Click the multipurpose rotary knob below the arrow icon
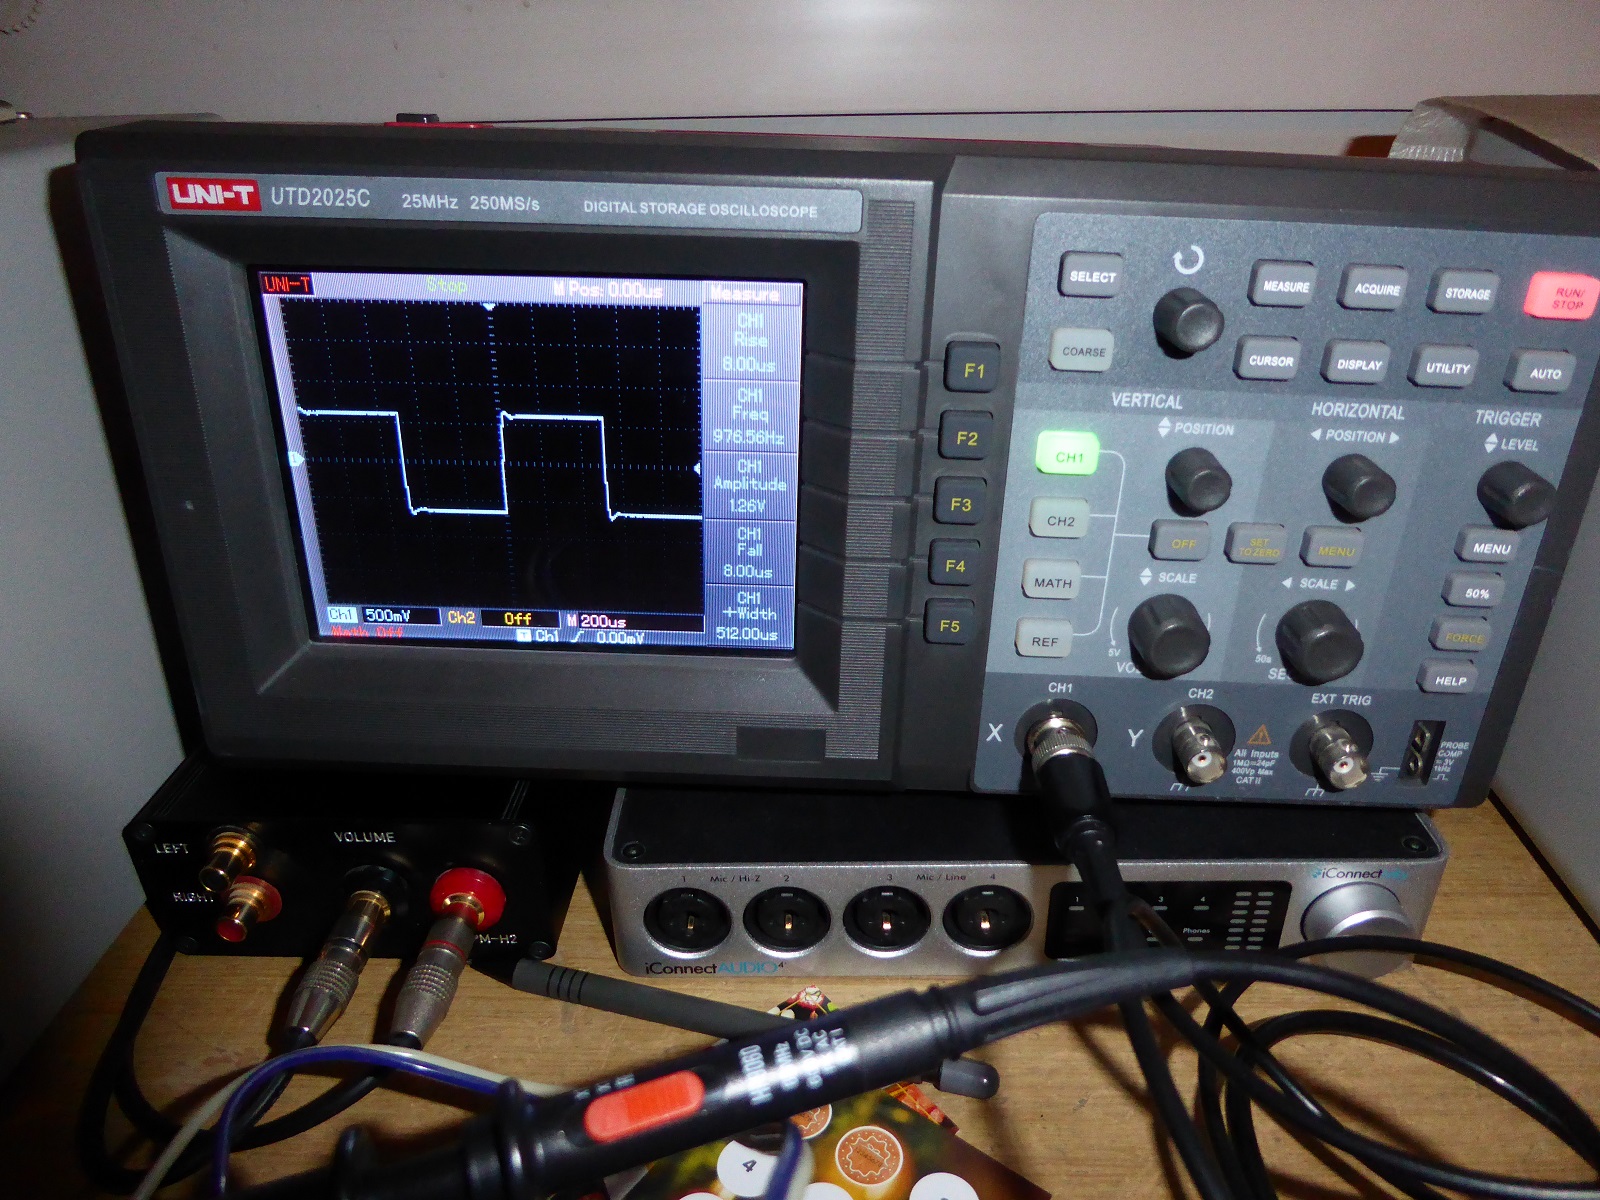1600x1200 pixels. point(1186,322)
